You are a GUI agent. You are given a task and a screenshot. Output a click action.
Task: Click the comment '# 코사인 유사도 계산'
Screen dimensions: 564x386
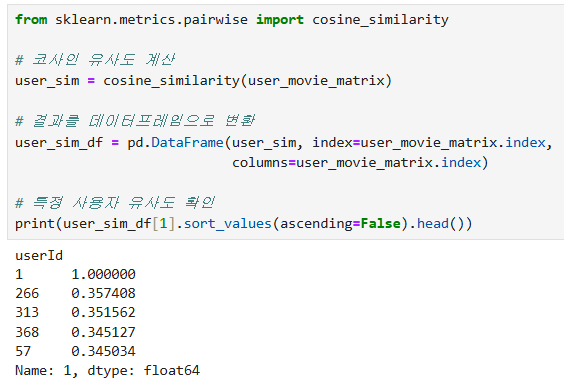[95, 60]
